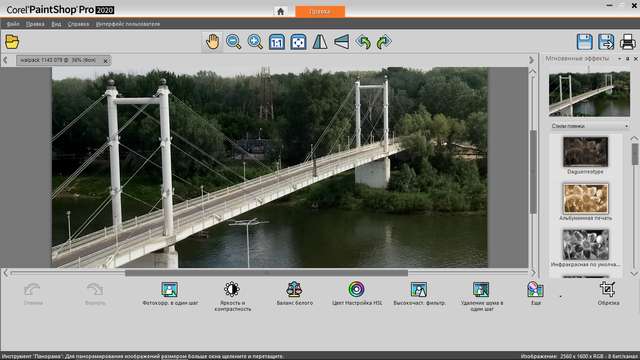
Task: Open the effect category dropdown in Instant Effects
Action: pos(589,126)
